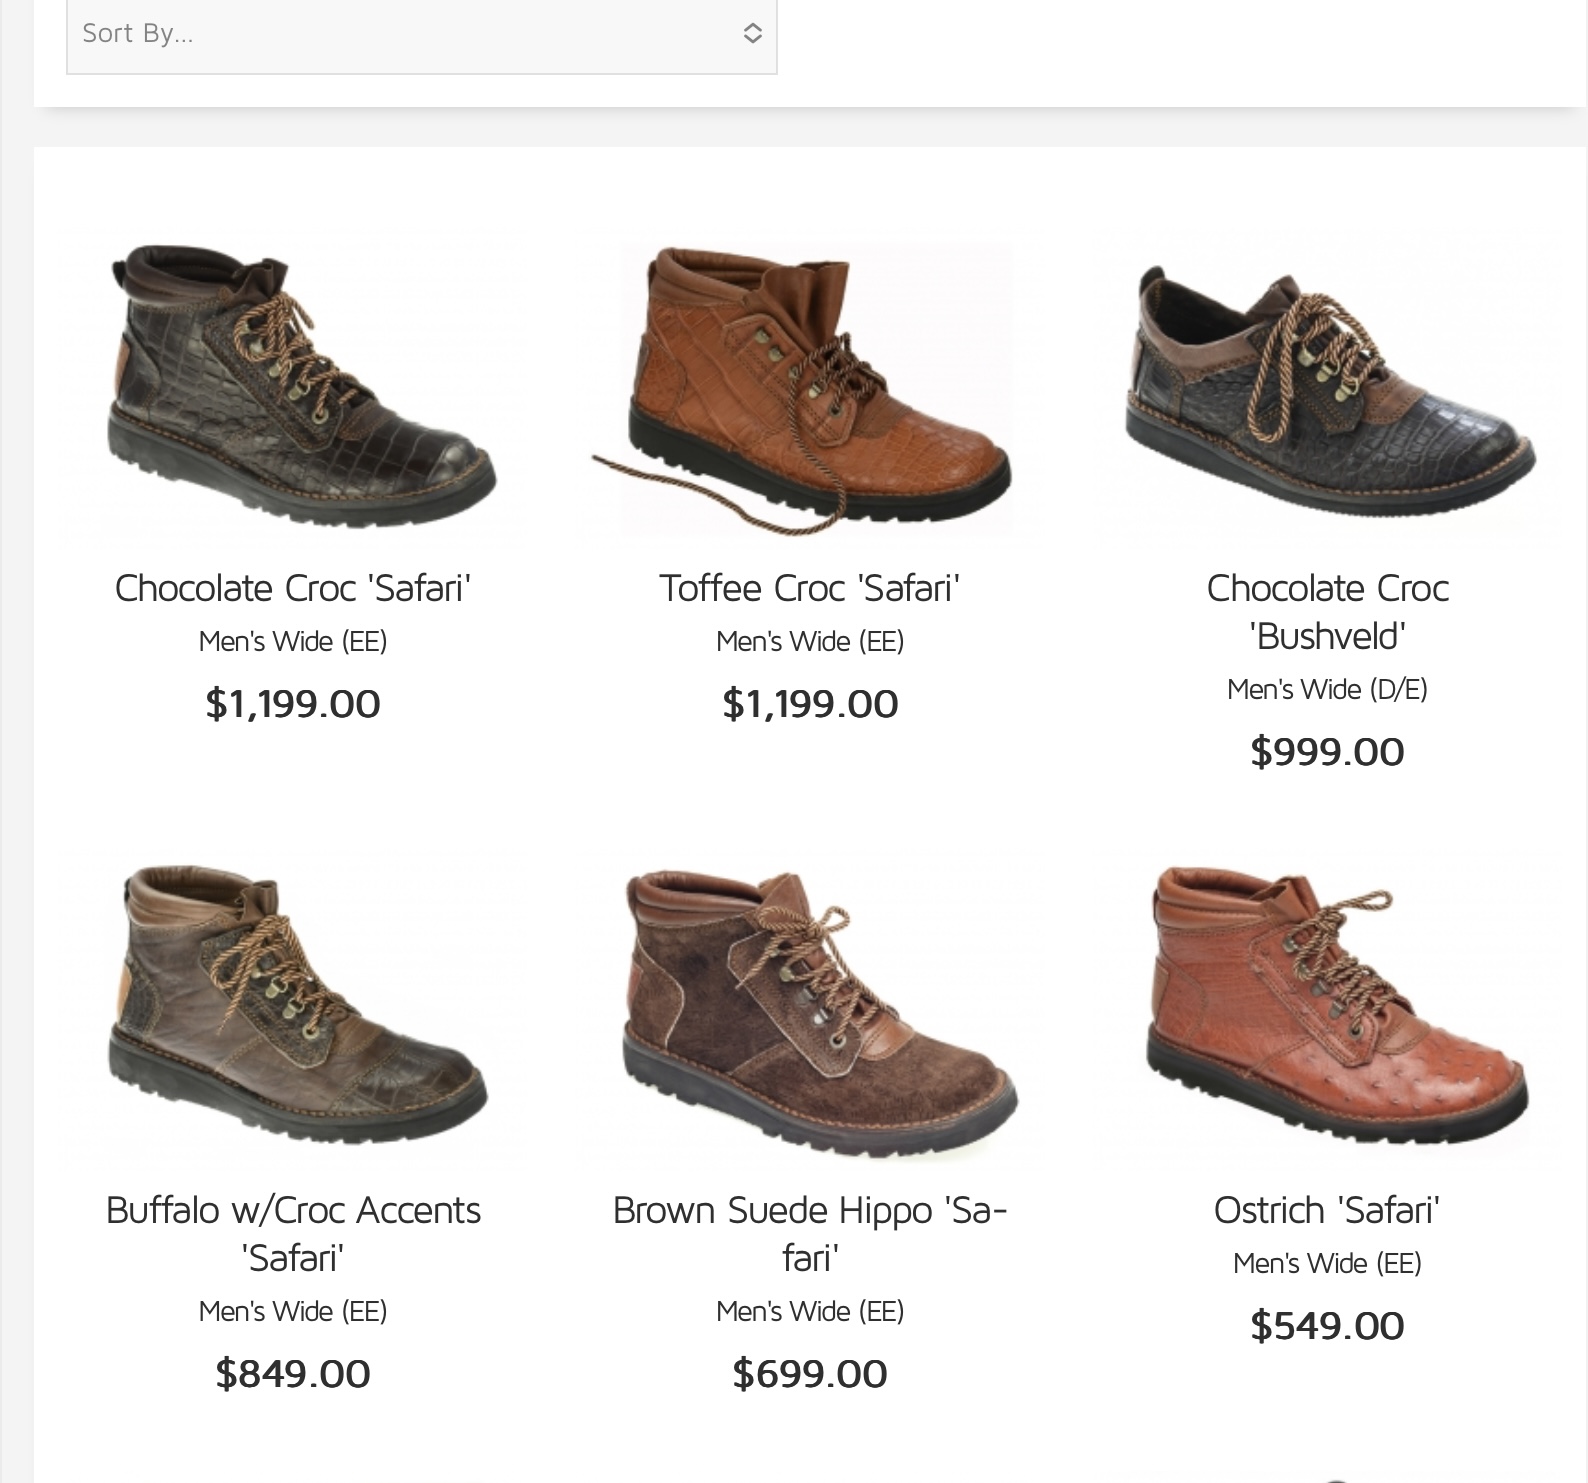Screen dimensions: 1588x1483
Task: Click the $699.00 price of Hippo boot
Action: point(810,1374)
